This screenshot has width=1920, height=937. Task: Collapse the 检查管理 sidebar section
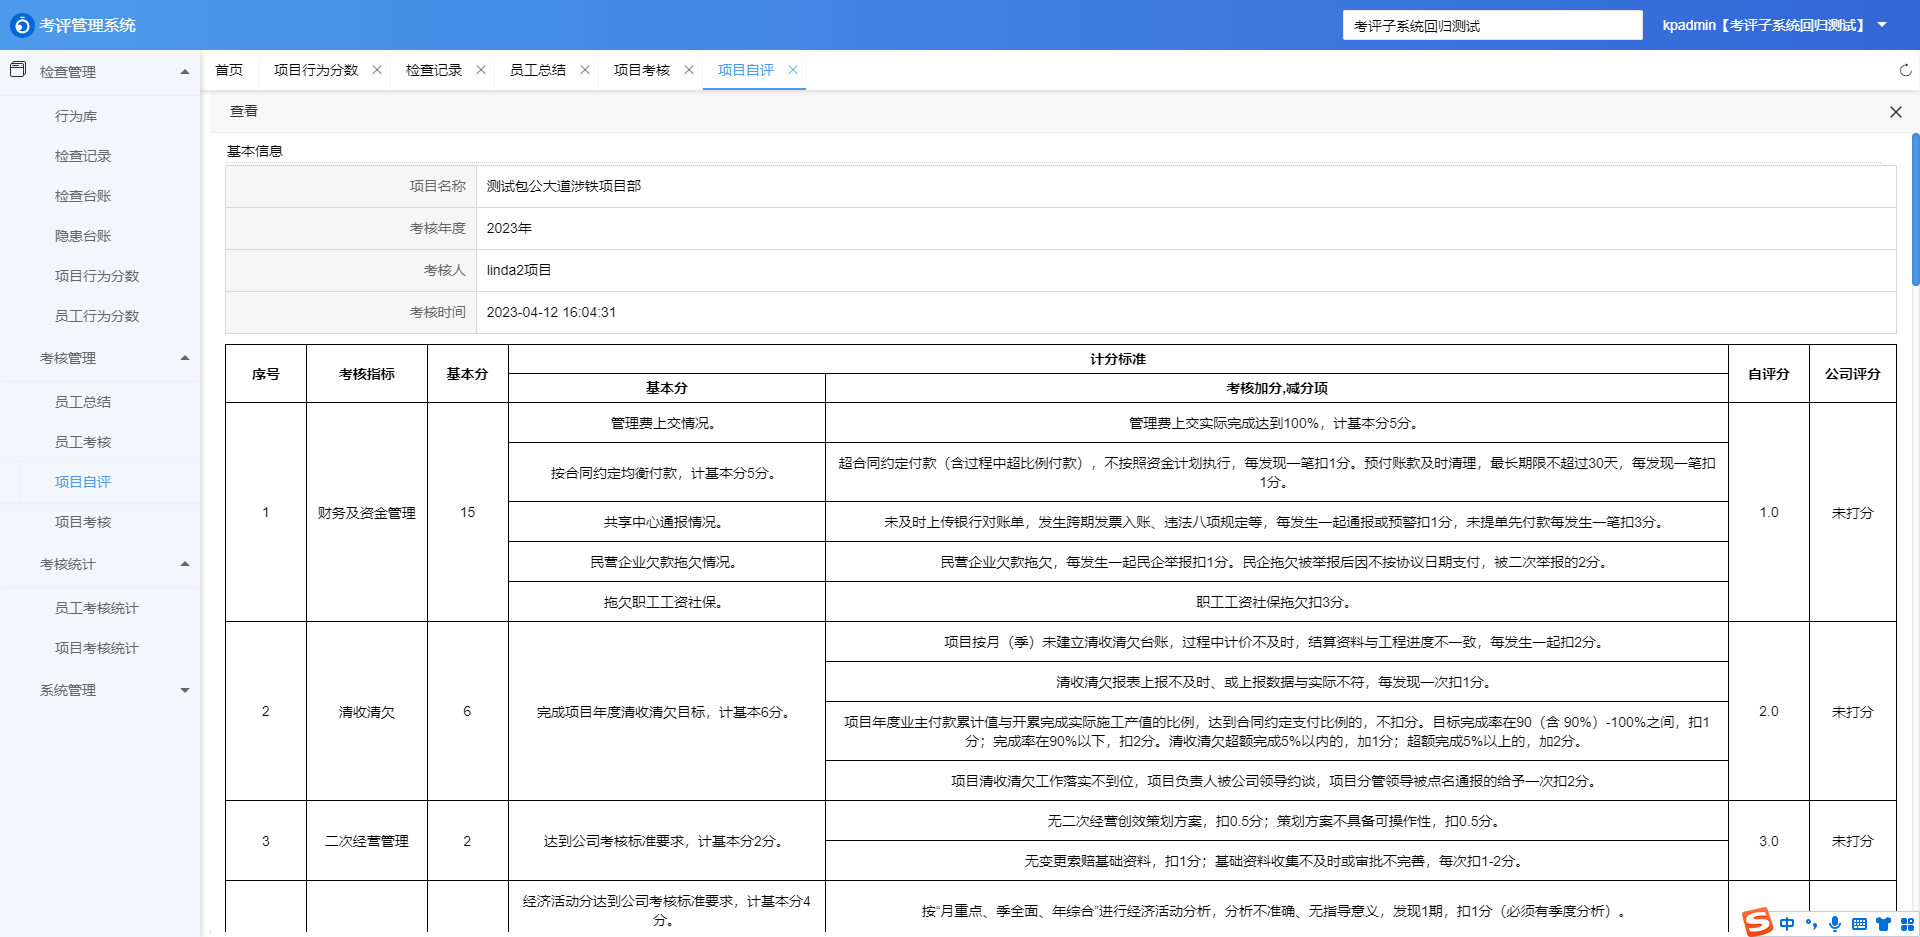point(185,72)
